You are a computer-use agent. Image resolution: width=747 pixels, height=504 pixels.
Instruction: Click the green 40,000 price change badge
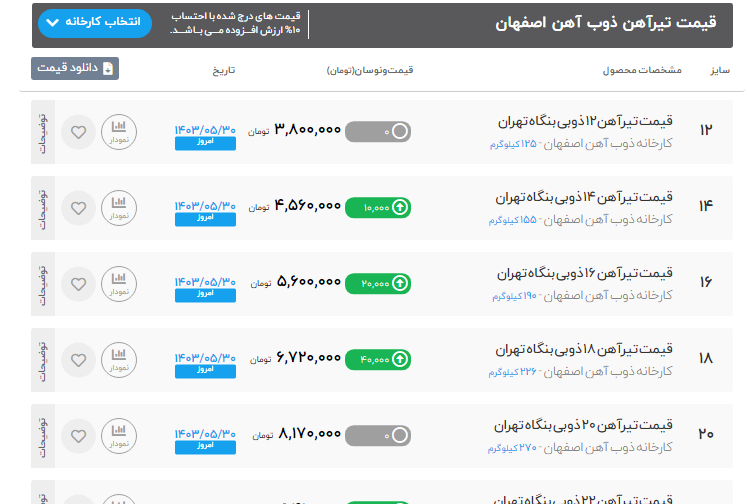pyautogui.click(x=378, y=358)
